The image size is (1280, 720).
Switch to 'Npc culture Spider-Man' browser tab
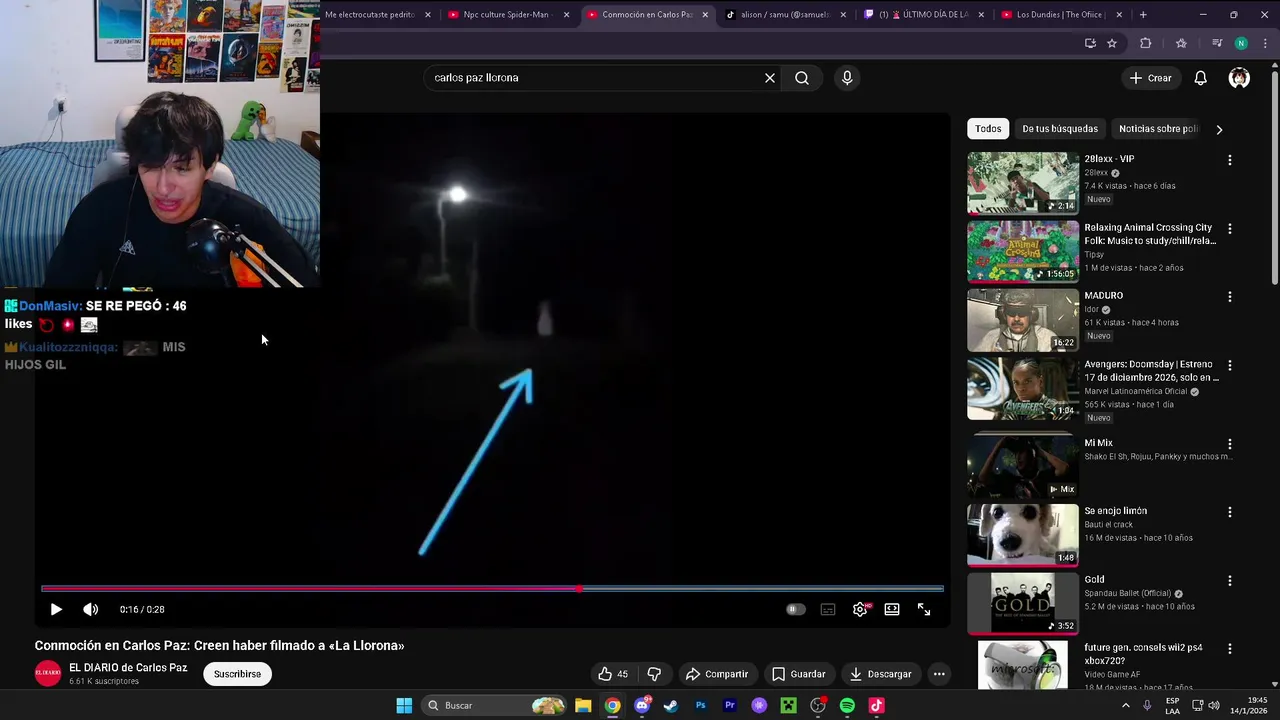tap(508, 15)
